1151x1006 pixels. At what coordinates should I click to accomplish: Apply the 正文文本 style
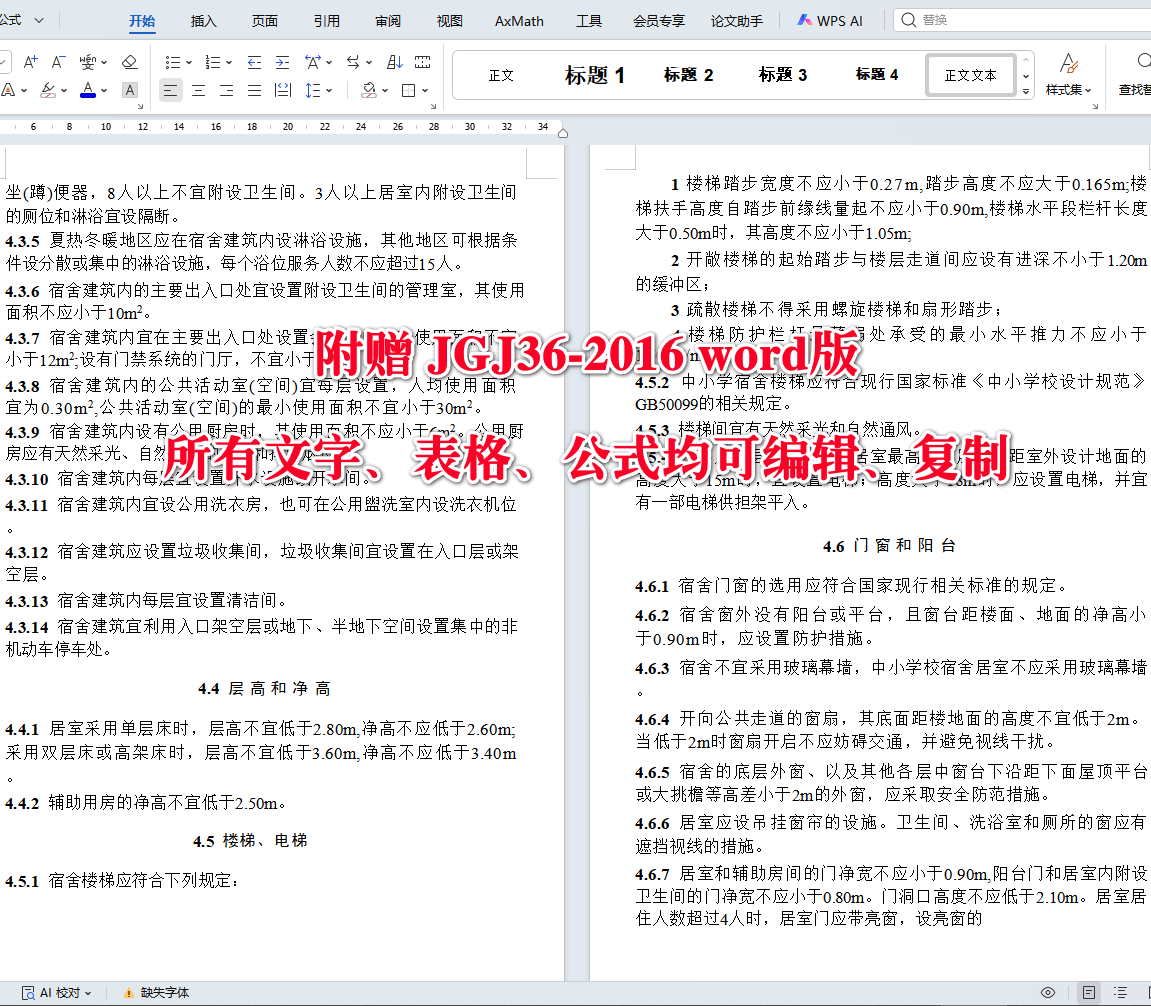point(970,76)
